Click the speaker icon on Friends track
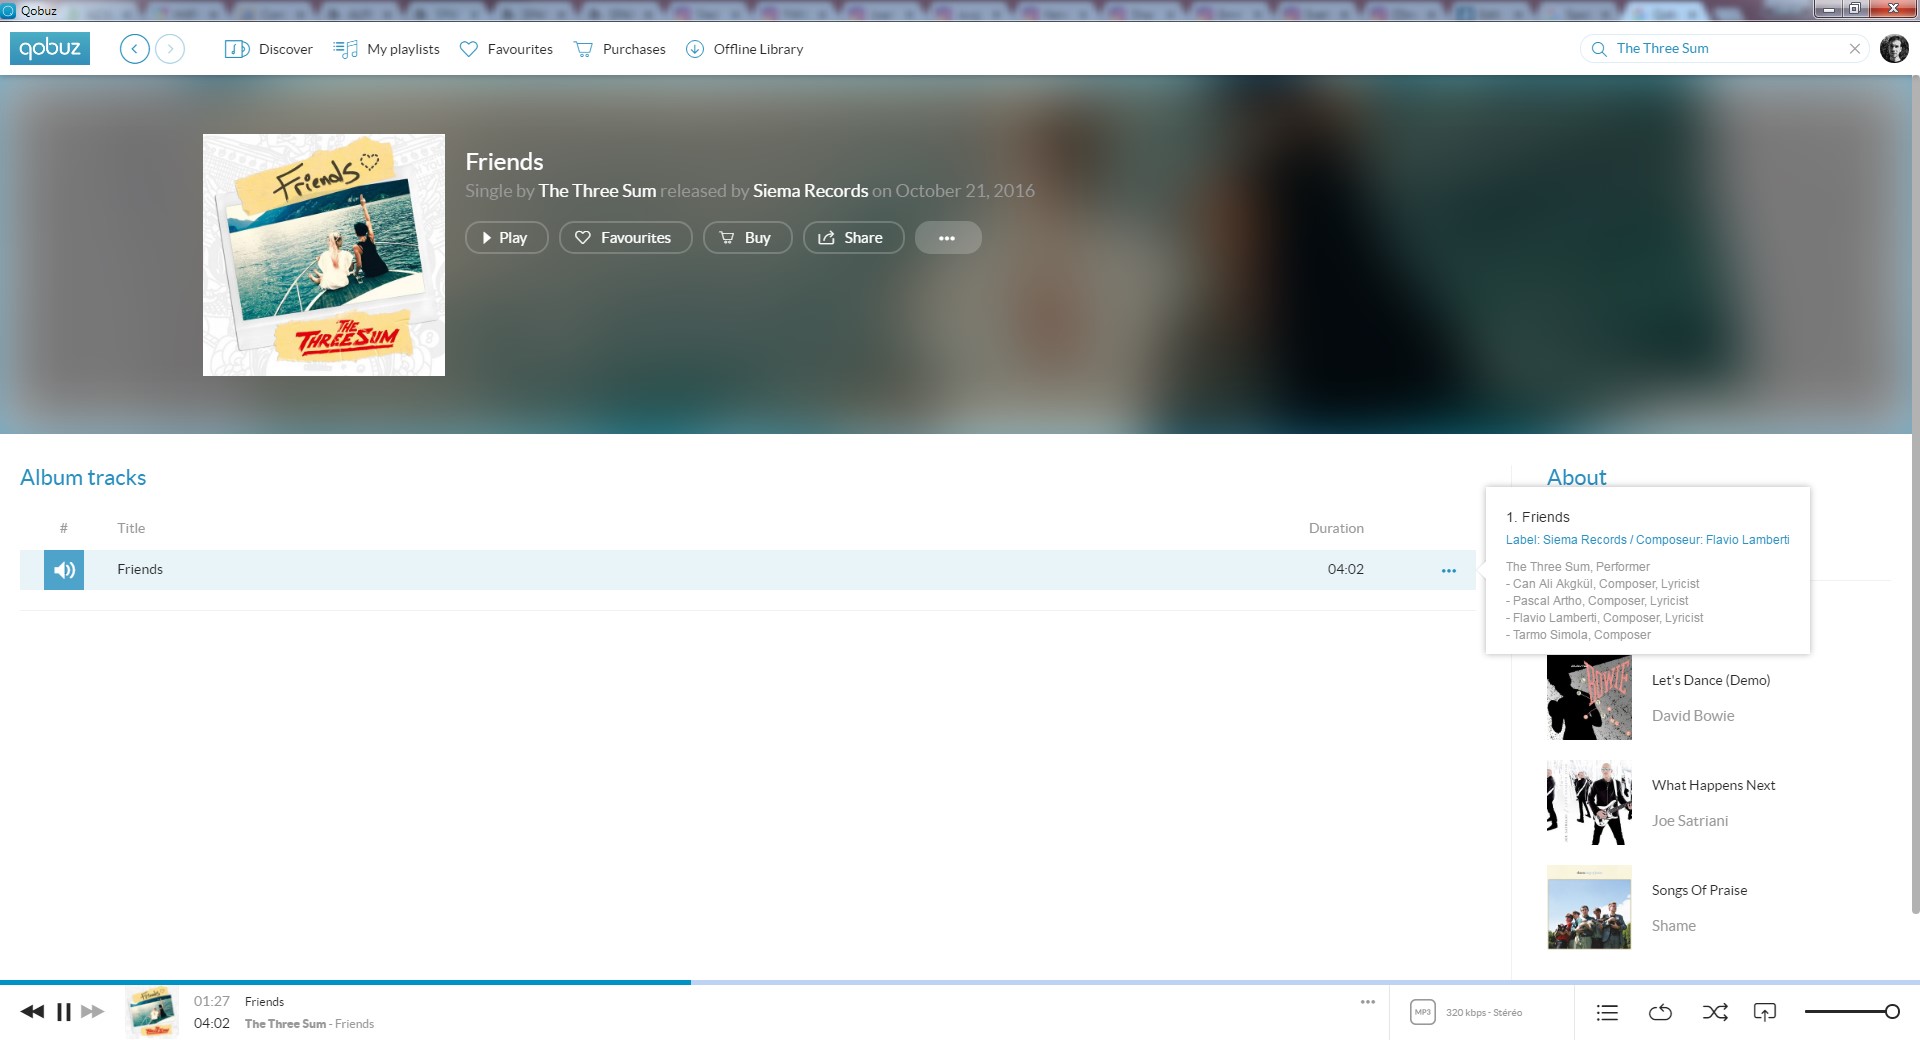The height and width of the screenshot is (1040, 1920). pos(64,570)
